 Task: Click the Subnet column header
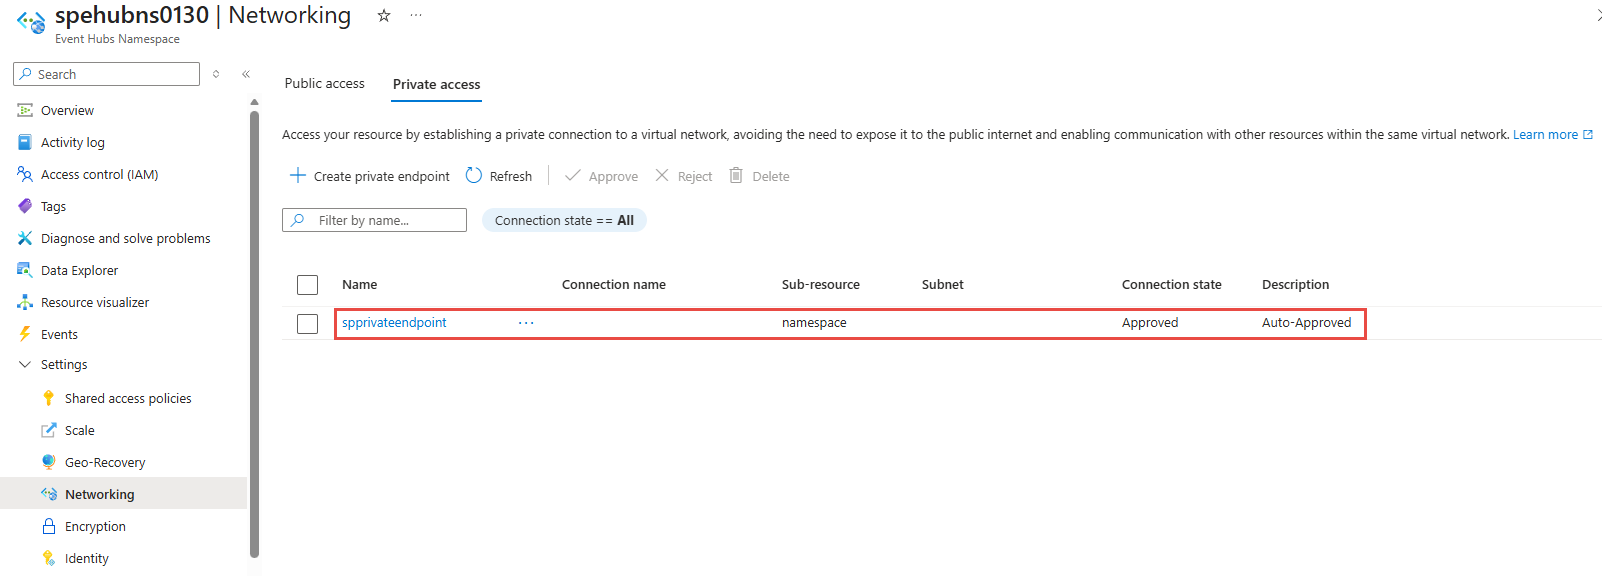[943, 284]
